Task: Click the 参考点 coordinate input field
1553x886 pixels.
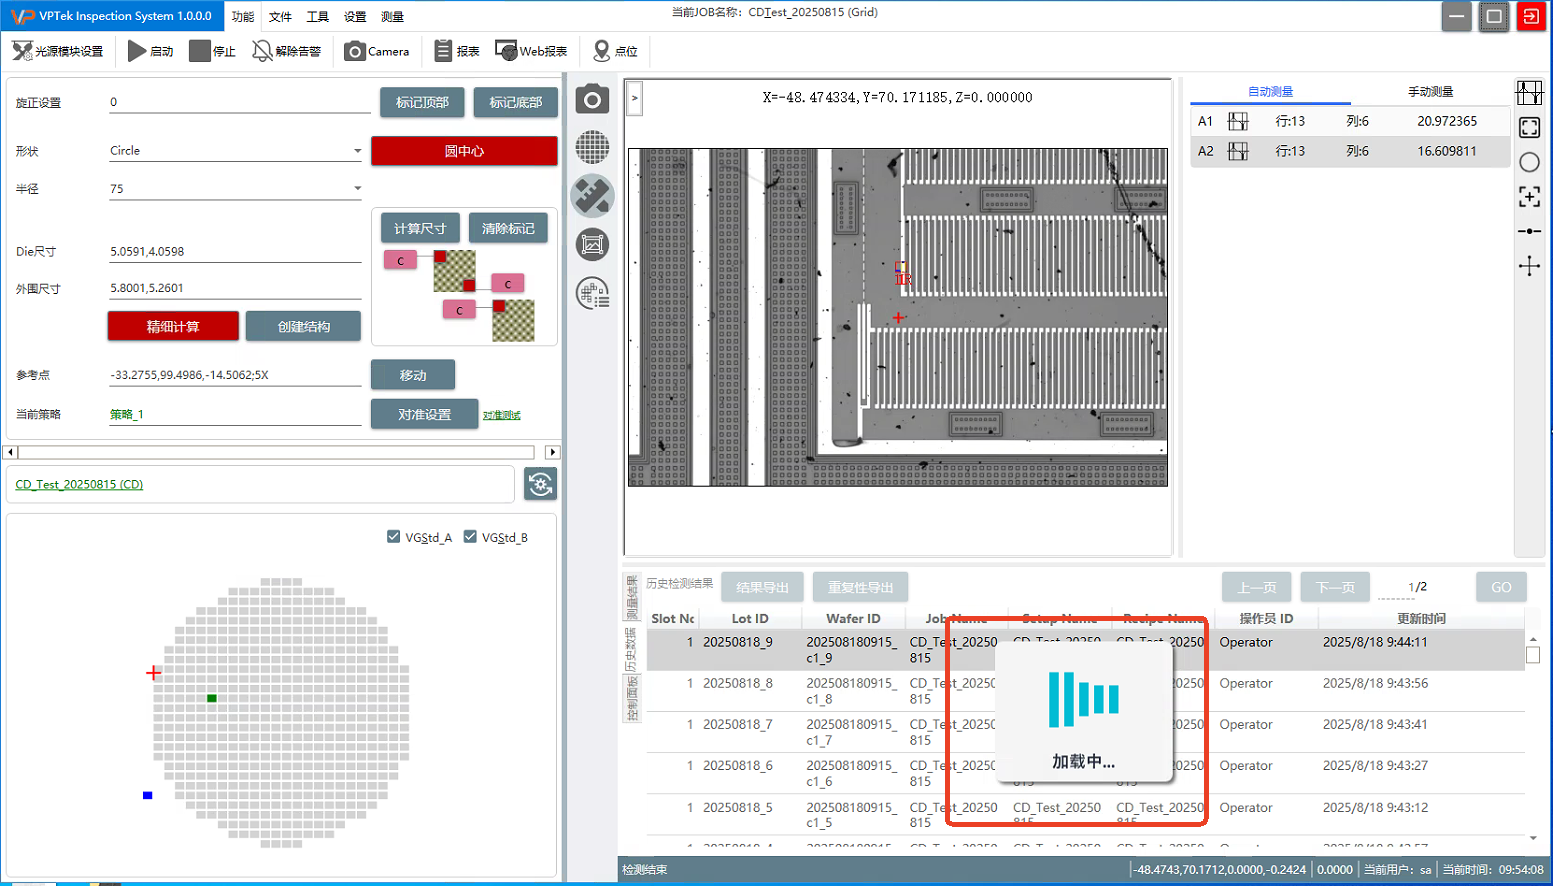Action: pos(235,375)
